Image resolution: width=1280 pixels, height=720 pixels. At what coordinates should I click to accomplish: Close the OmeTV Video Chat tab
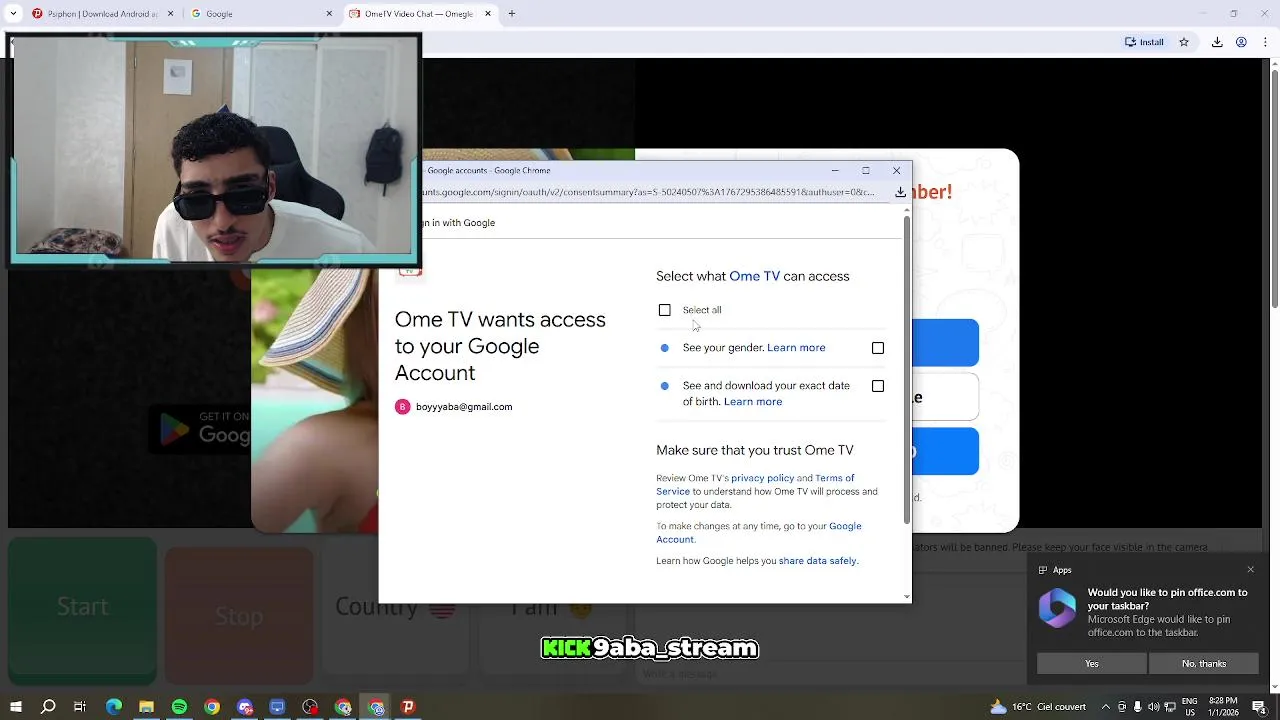coord(488,14)
